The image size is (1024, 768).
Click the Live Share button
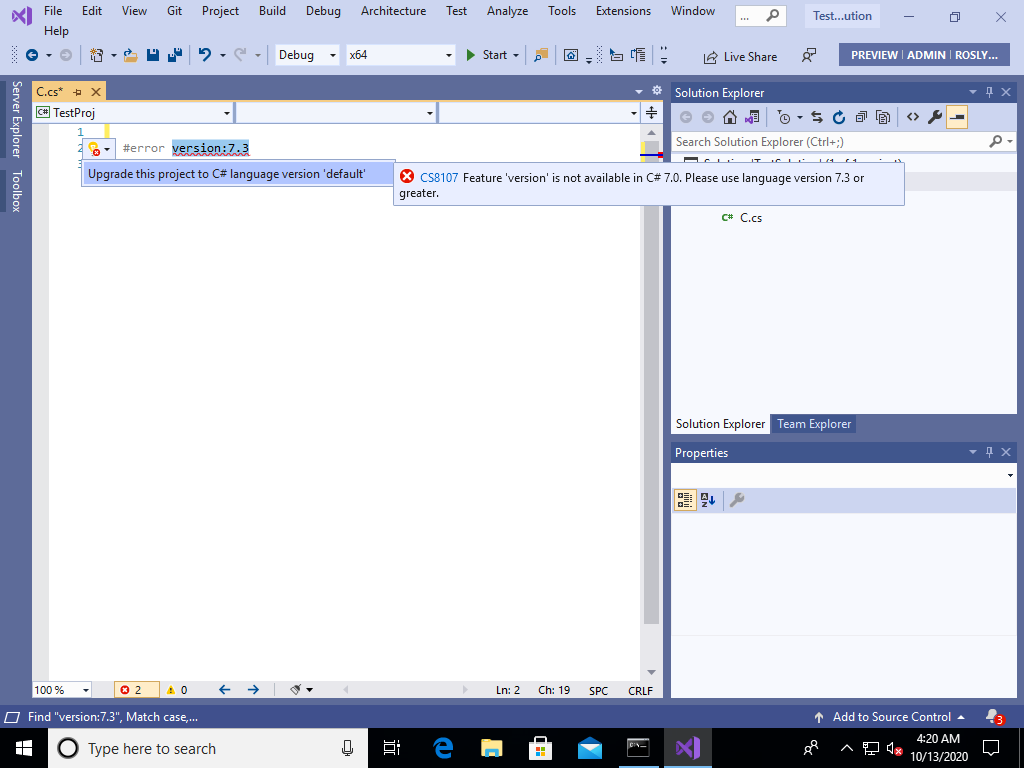coord(741,57)
